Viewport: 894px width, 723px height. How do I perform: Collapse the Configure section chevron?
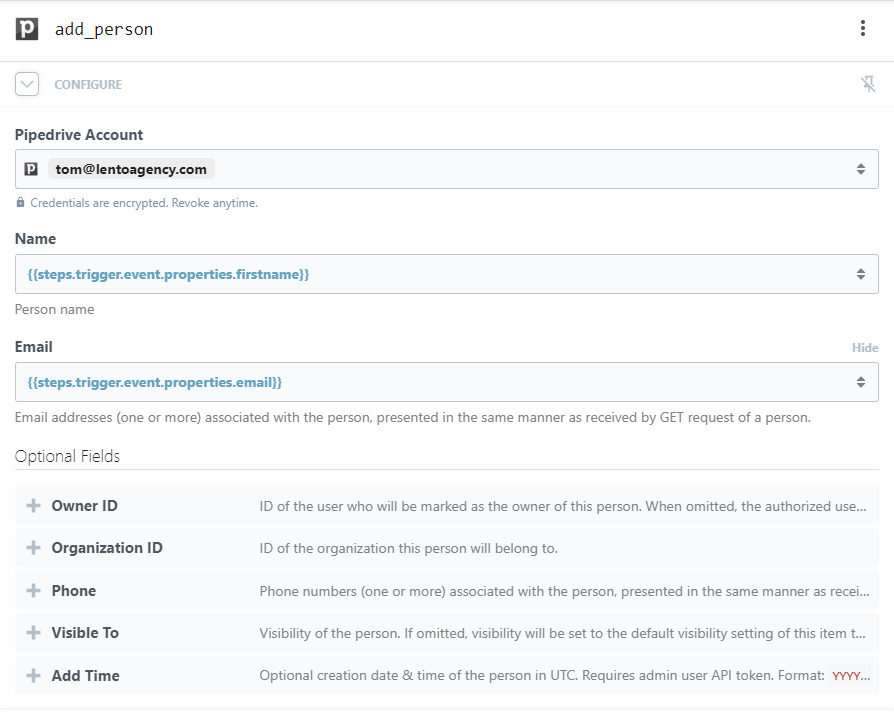(x=27, y=84)
